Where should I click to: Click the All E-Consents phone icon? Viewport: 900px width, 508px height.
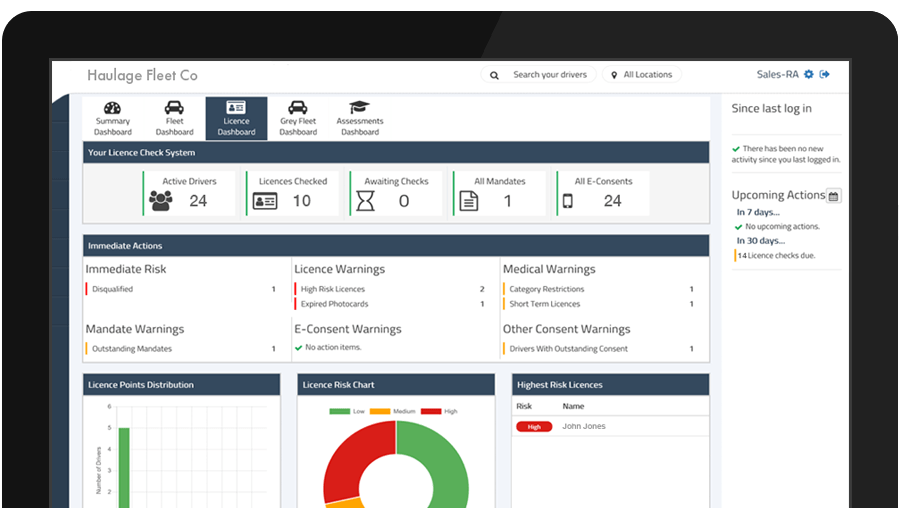pos(568,201)
